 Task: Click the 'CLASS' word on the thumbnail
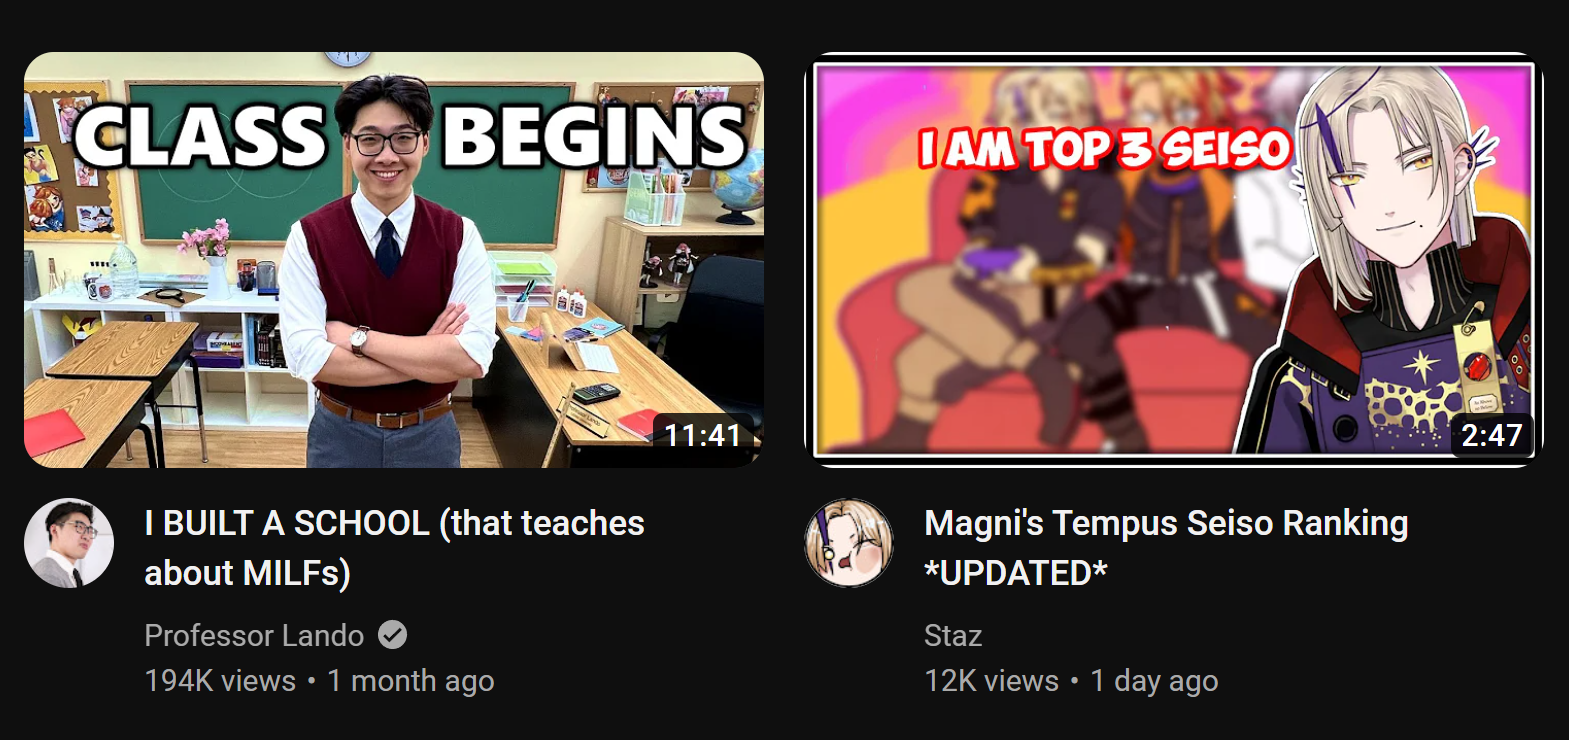(200, 136)
